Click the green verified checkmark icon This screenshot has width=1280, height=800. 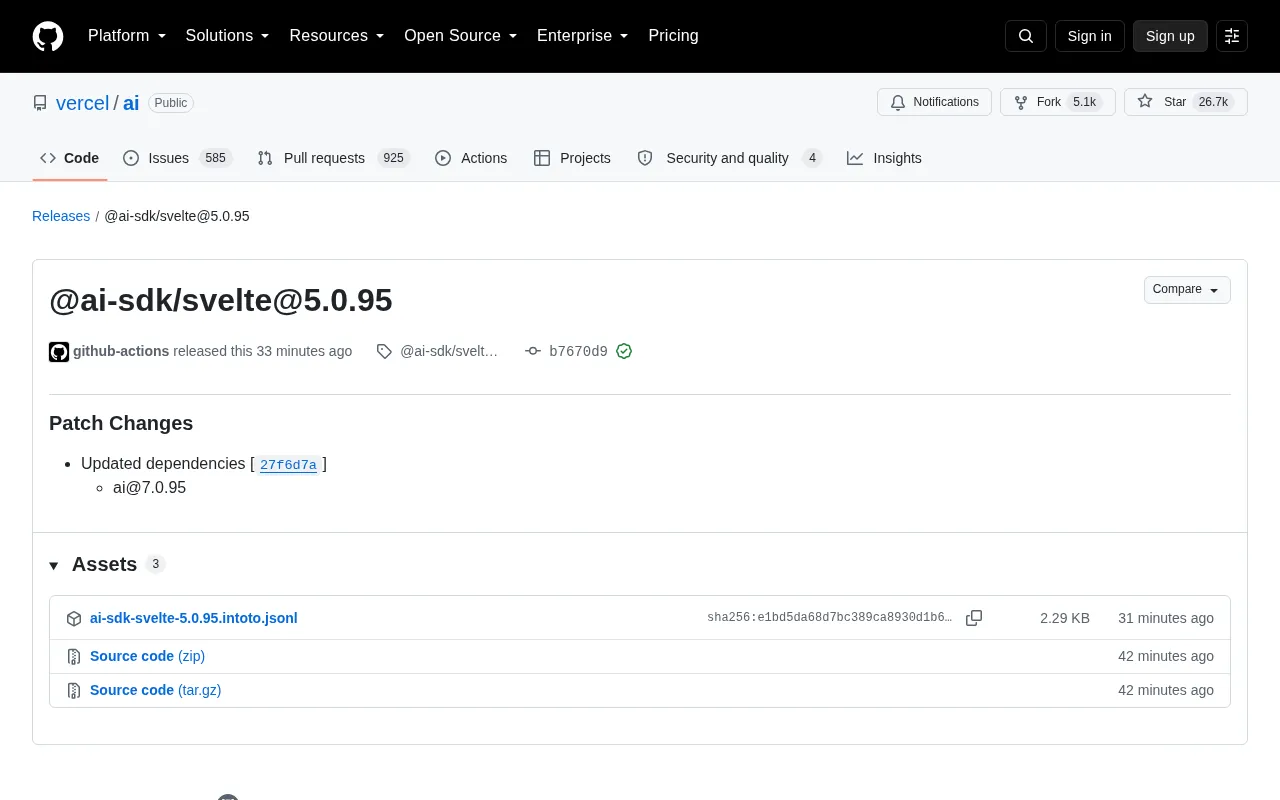click(624, 351)
